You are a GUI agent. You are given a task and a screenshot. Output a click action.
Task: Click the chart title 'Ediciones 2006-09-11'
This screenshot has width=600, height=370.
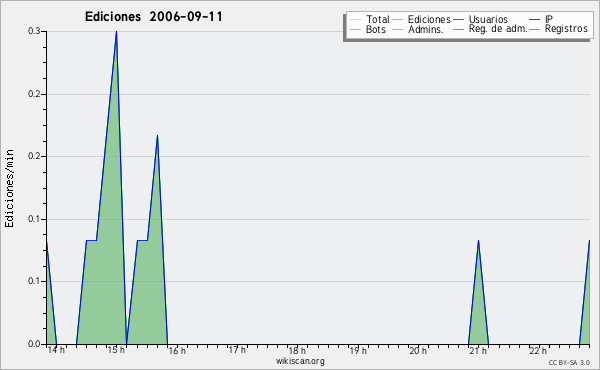point(153,17)
